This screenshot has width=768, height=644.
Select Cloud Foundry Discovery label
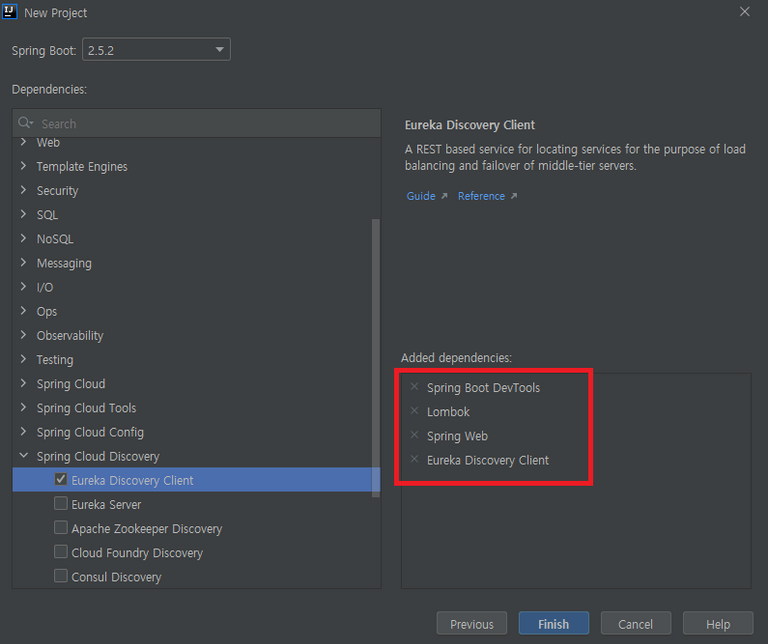(x=137, y=553)
